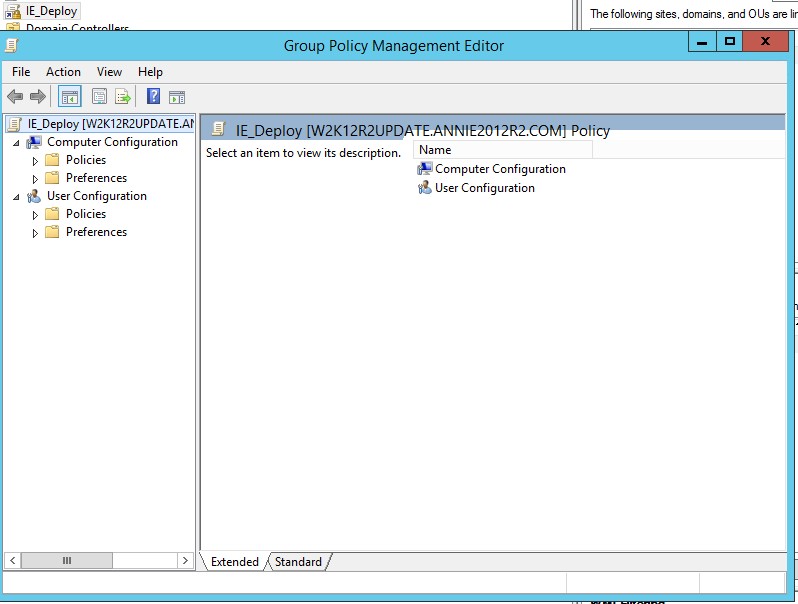
Task: Switch to the Extended tab
Action: pyautogui.click(x=235, y=562)
